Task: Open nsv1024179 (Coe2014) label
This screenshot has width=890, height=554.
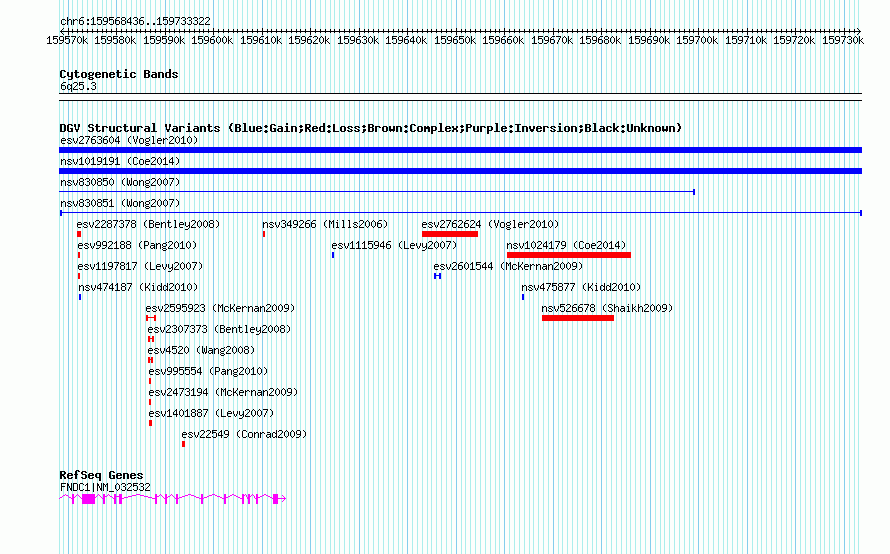Action: (x=566, y=245)
